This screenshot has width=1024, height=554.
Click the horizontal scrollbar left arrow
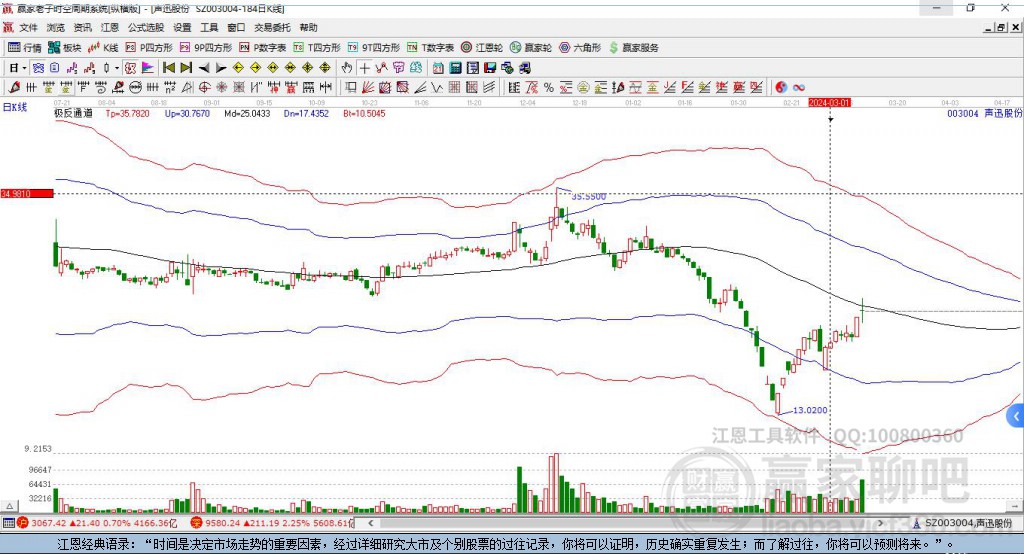(371, 523)
